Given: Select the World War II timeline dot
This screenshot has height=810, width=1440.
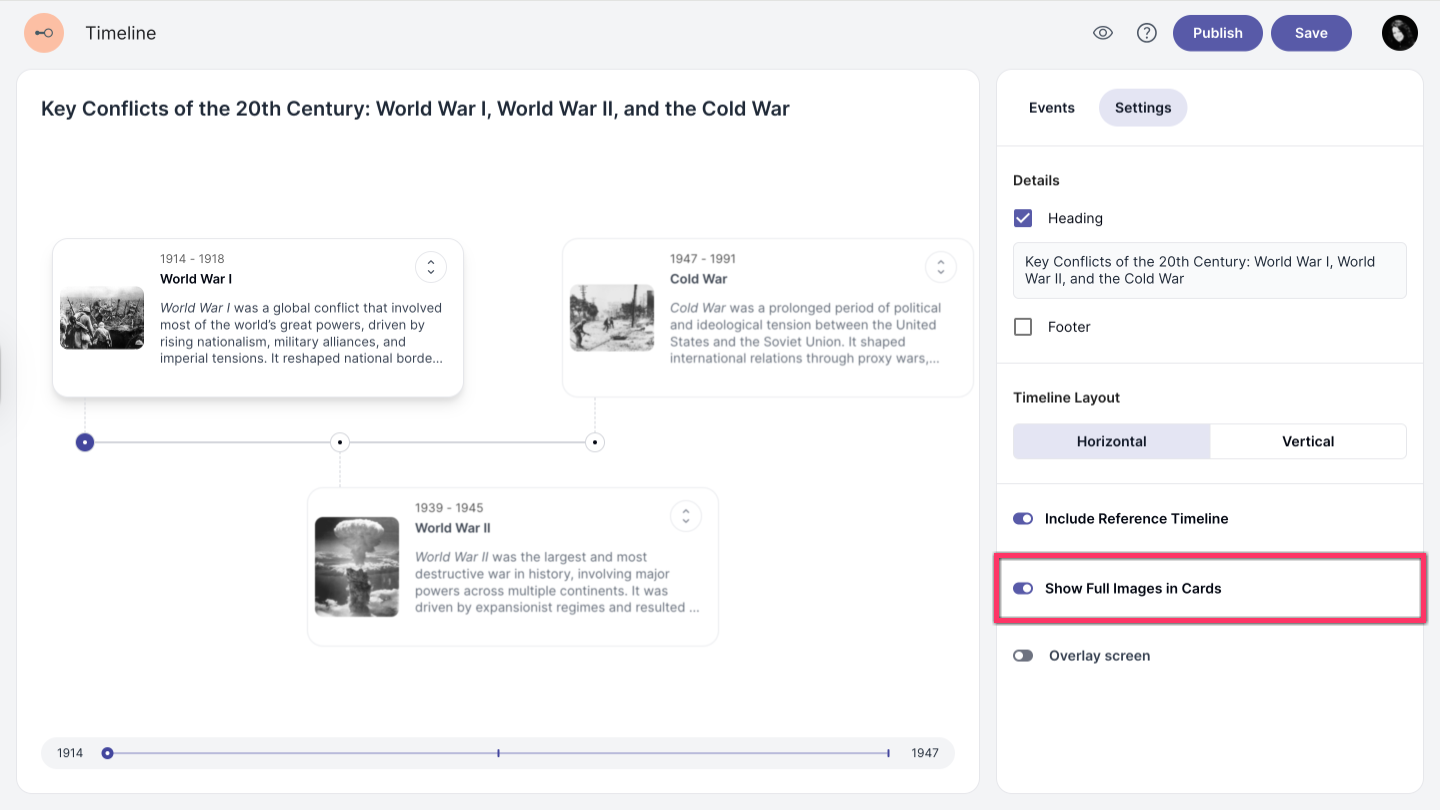Looking at the screenshot, I should [x=340, y=442].
